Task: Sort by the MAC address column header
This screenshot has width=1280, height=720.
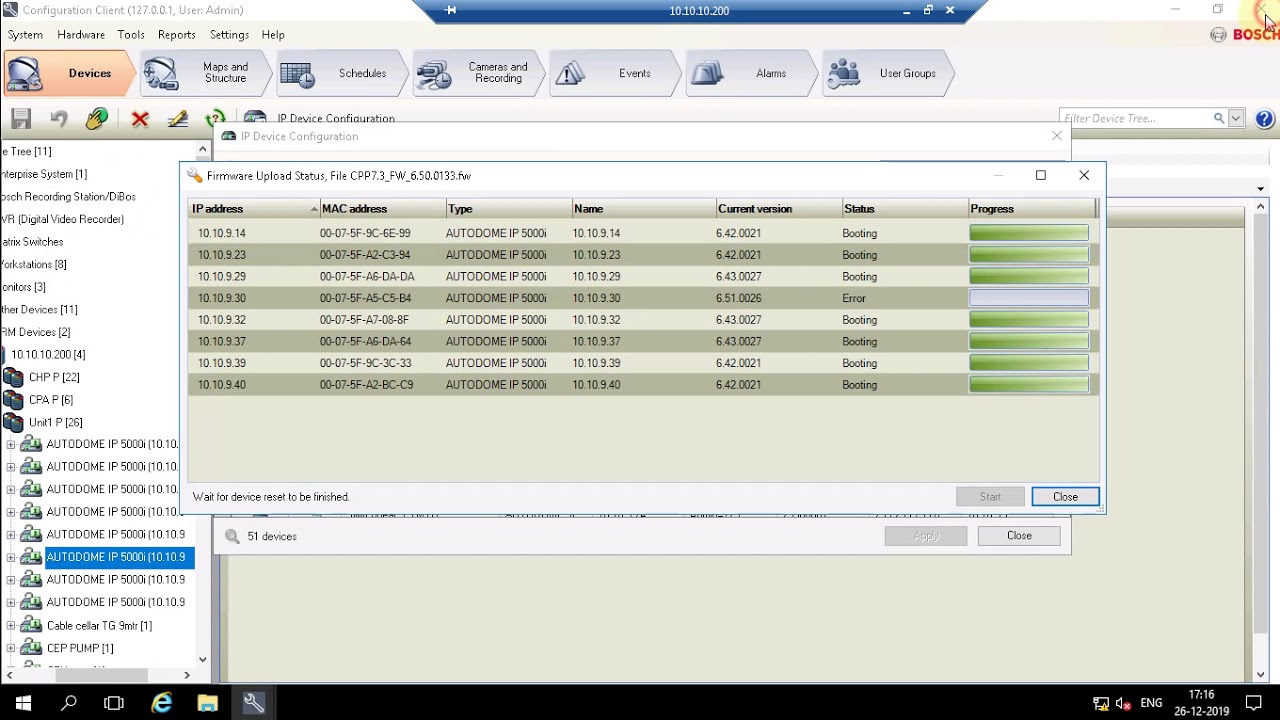Action: click(x=382, y=209)
